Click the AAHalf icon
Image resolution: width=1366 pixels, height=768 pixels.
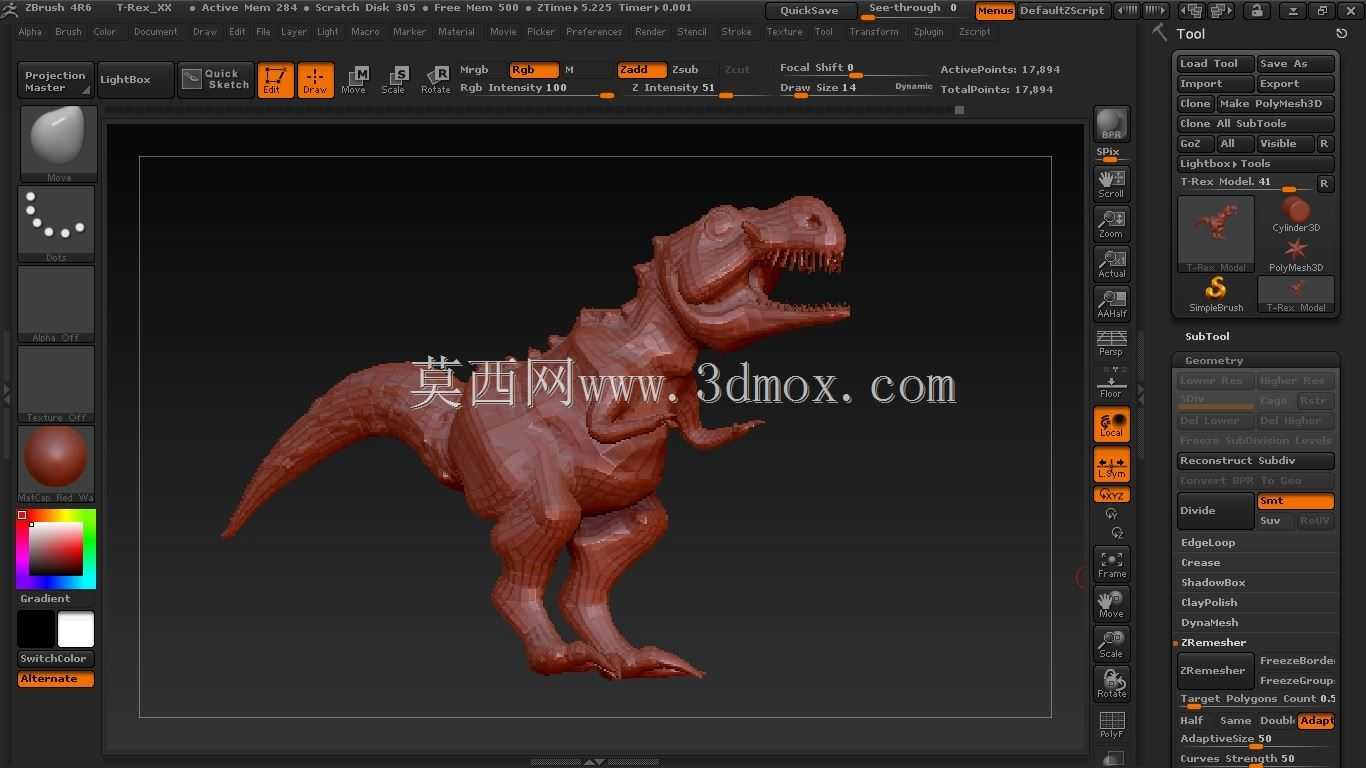click(1111, 303)
